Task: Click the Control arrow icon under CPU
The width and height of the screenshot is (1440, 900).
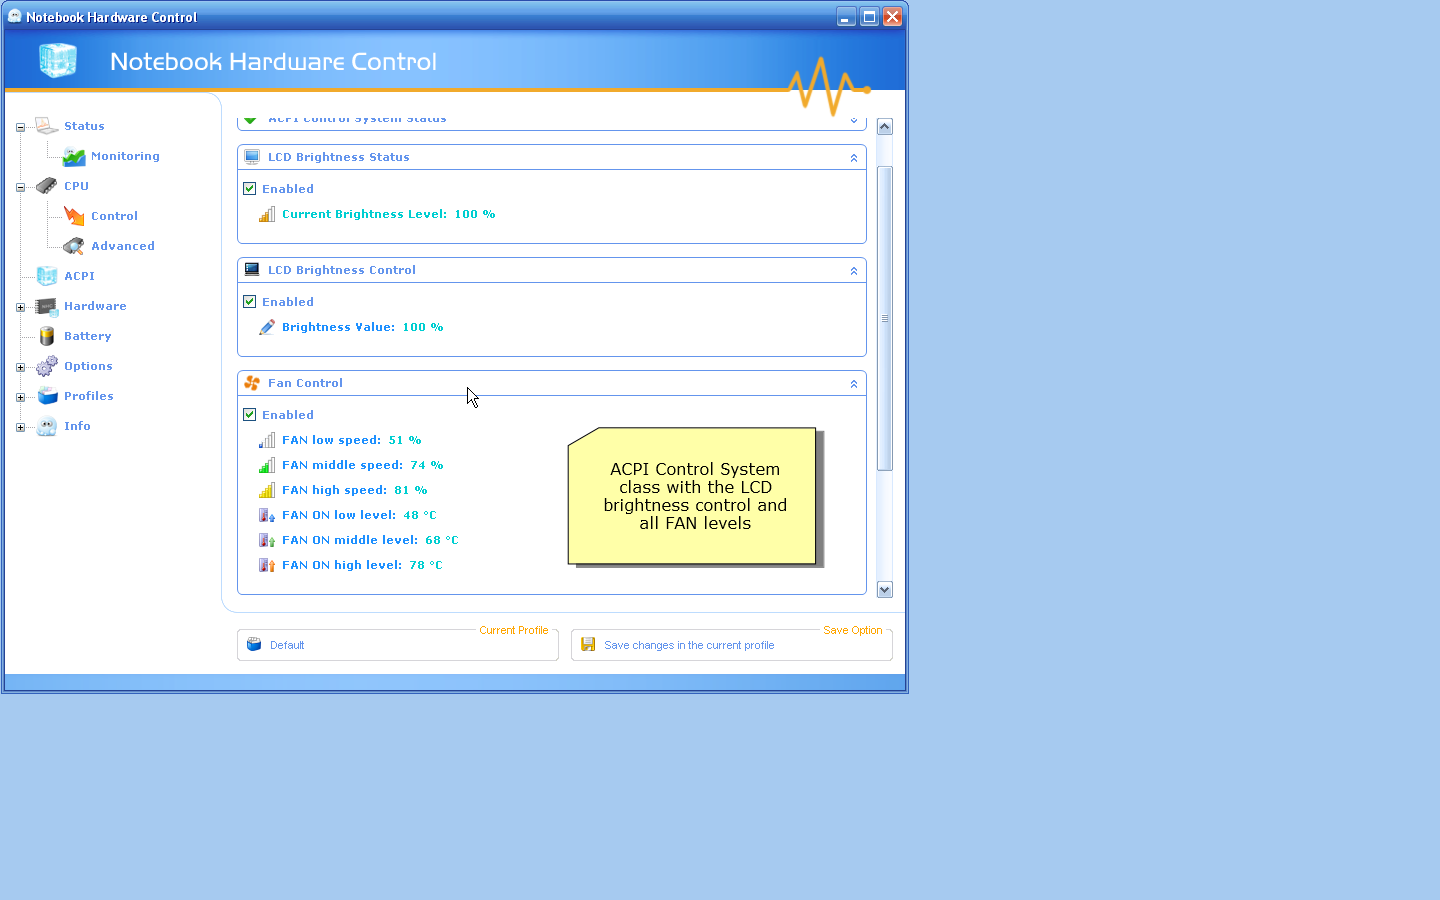Action: (74, 216)
